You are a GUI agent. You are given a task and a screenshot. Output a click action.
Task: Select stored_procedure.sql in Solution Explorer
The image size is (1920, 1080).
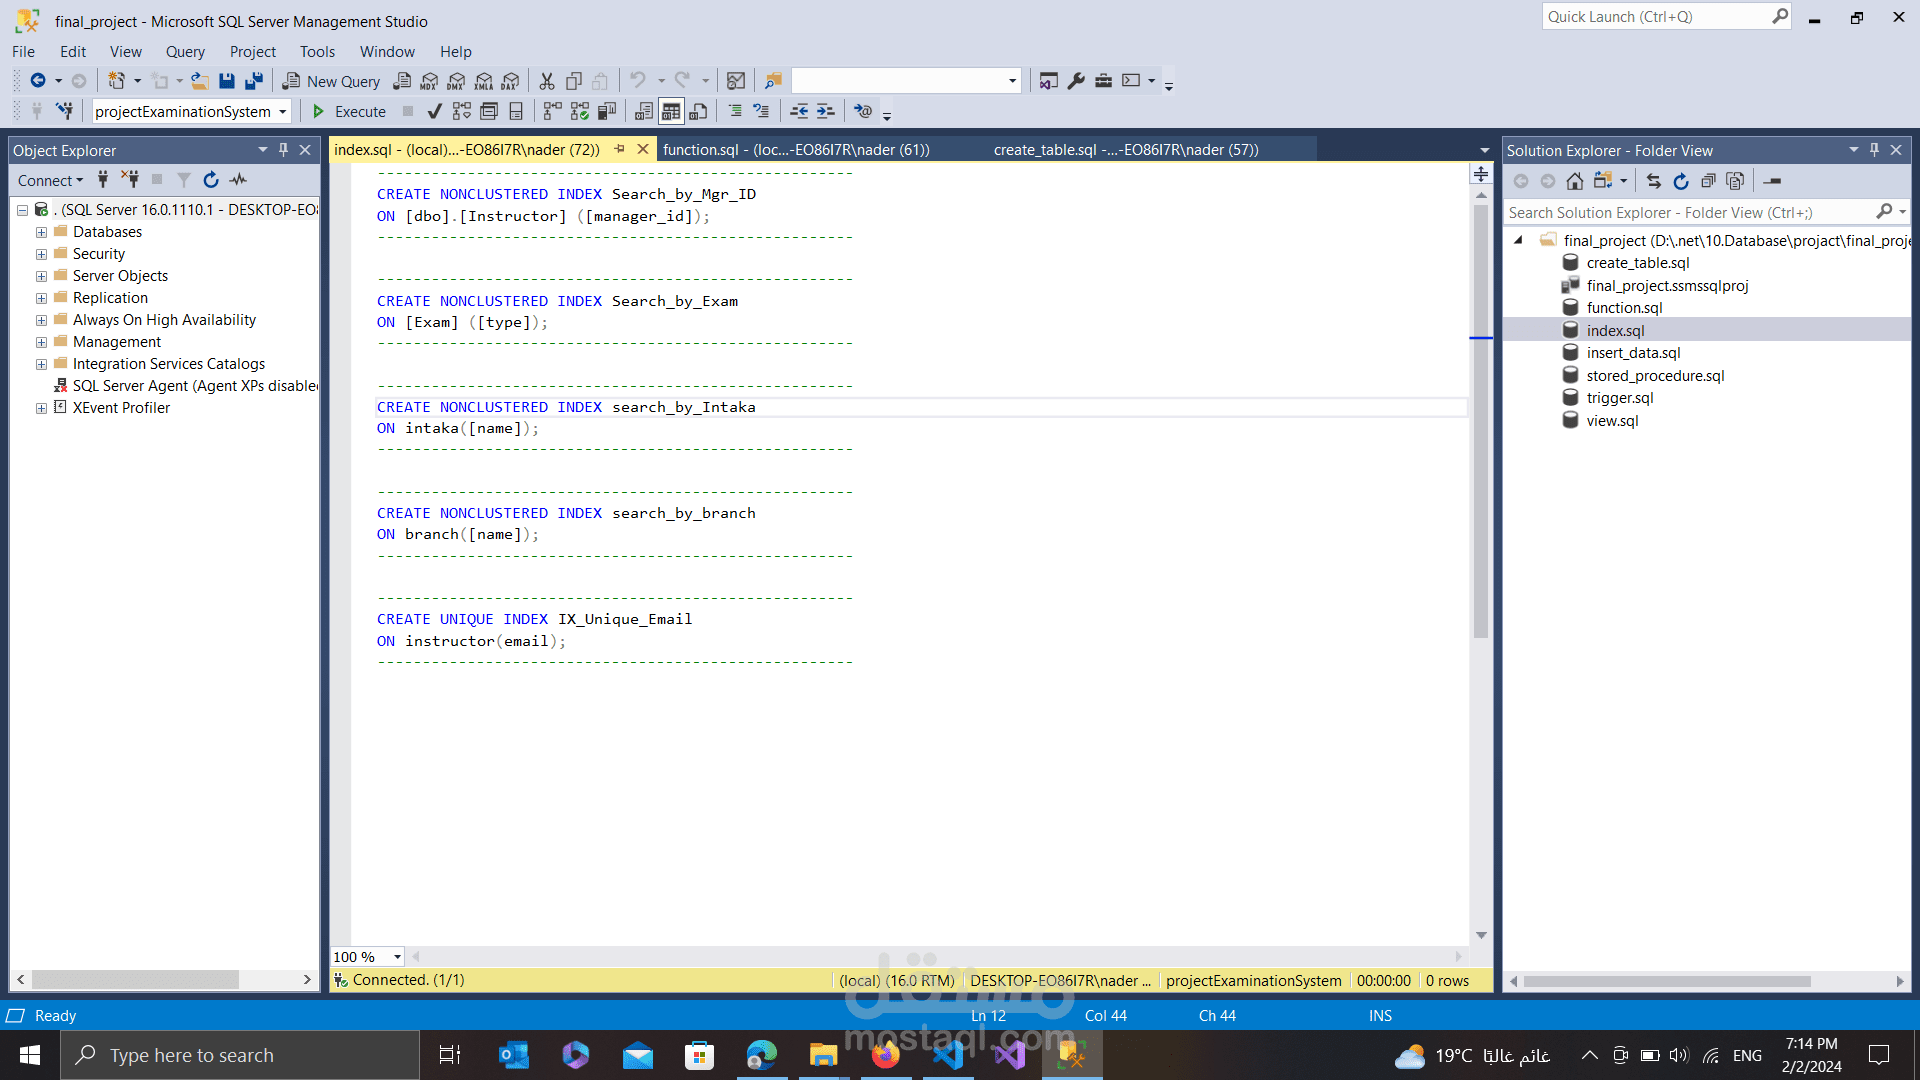(x=1655, y=376)
